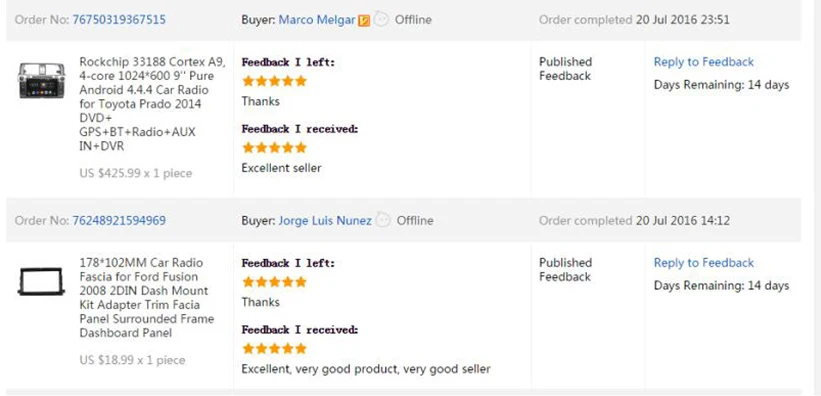
Task: View buyer Jorge Luis Nunez's profile
Action: point(325,221)
